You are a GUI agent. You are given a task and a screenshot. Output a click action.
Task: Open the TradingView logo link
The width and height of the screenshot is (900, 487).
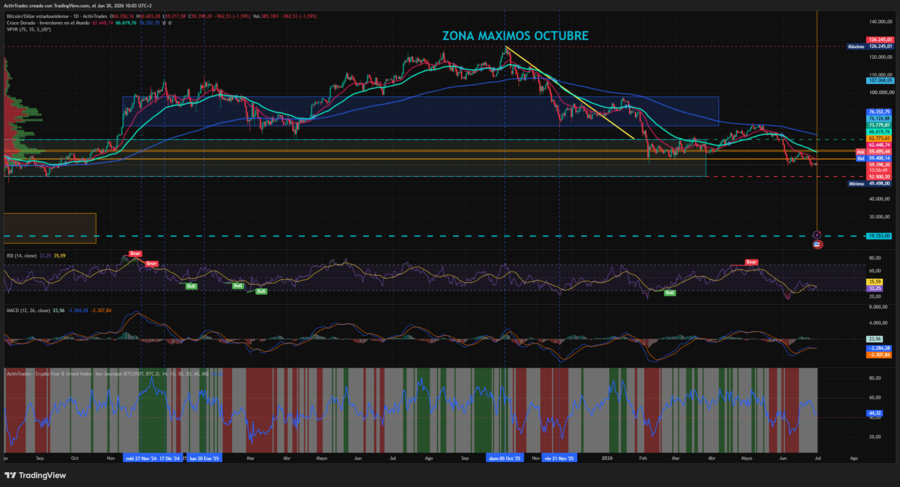point(35,476)
